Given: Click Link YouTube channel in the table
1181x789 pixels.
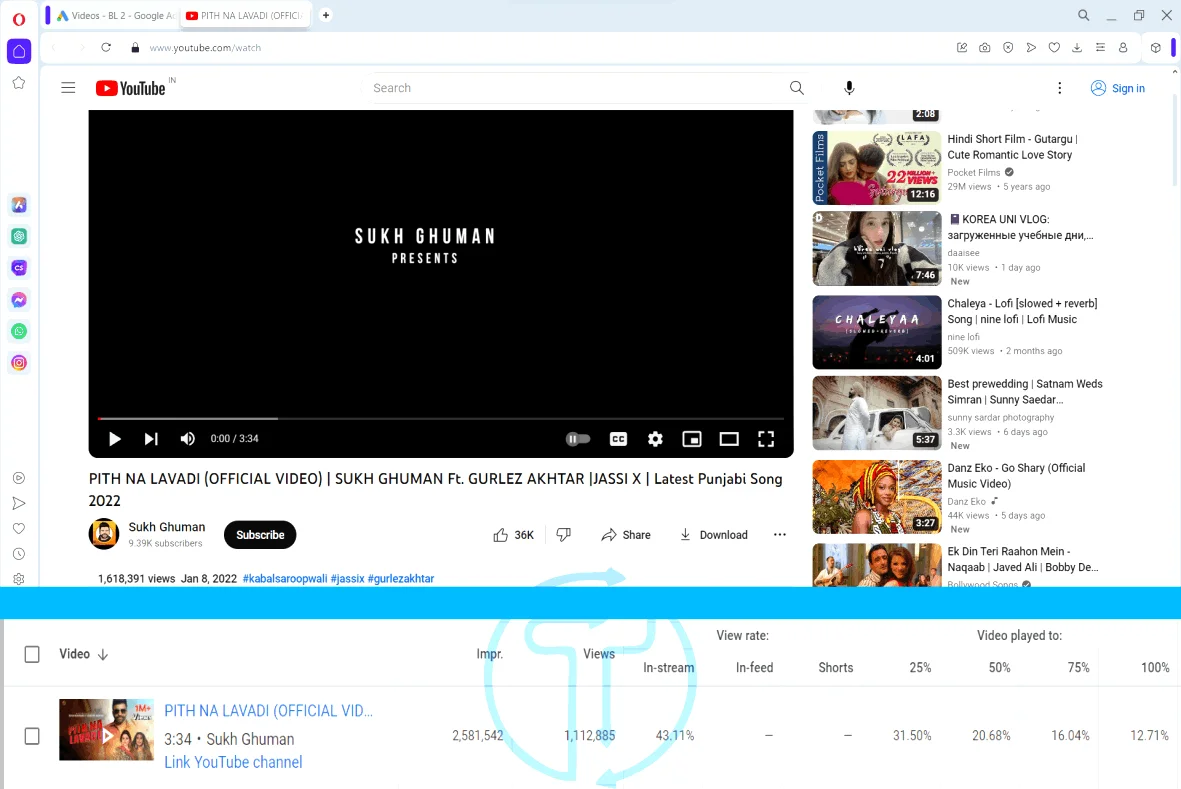Looking at the screenshot, I should (233, 762).
